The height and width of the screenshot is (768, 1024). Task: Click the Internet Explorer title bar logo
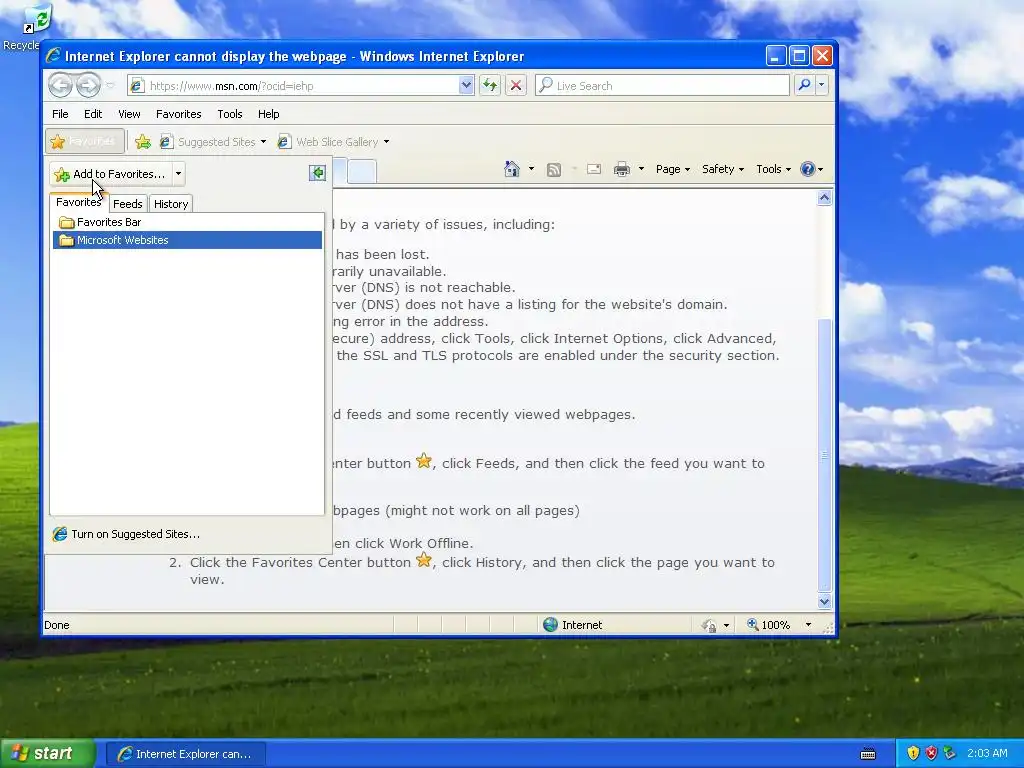[x=53, y=56]
